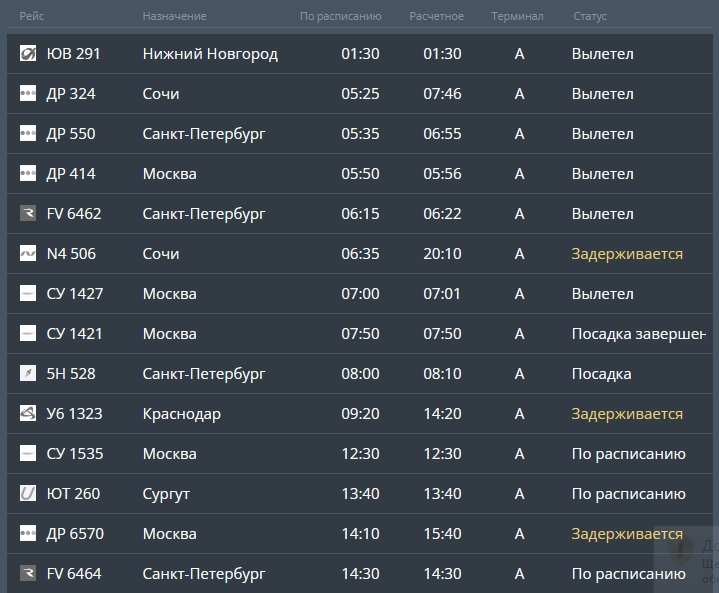Image resolution: width=719 pixels, height=593 pixels.
Task: Click the airline icon for ДР 6570
Action: pyautogui.click(x=28, y=534)
